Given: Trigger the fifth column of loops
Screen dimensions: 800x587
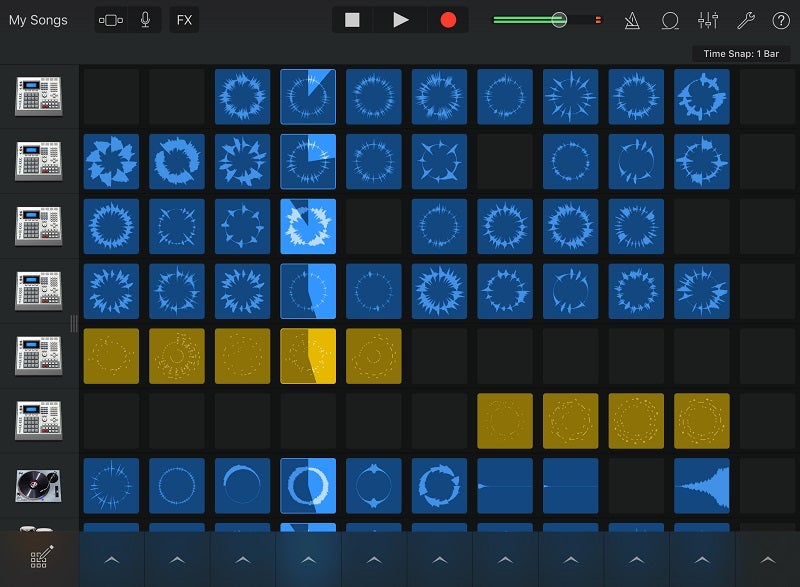Looking at the screenshot, I should click(x=374, y=559).
